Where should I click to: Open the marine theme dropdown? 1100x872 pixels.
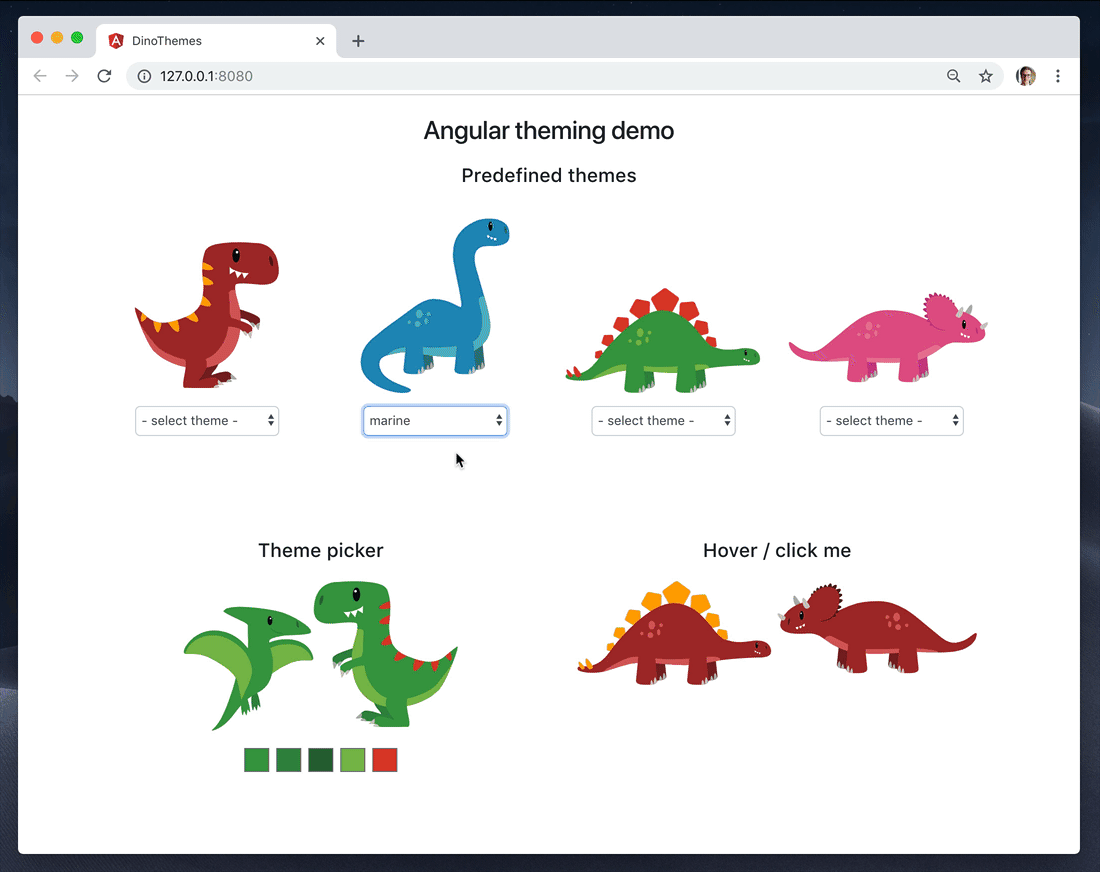coord(435,421)
